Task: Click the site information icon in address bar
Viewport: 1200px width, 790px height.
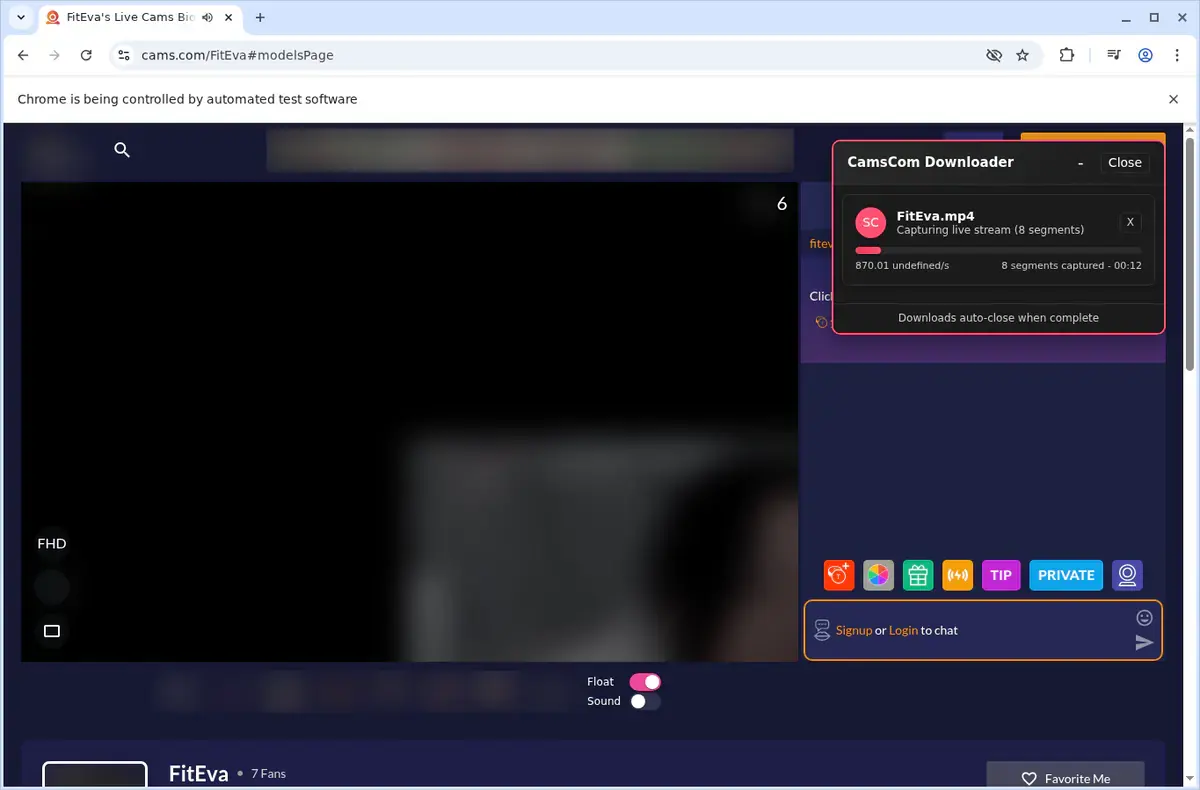Action: click(x=123, y=56)
